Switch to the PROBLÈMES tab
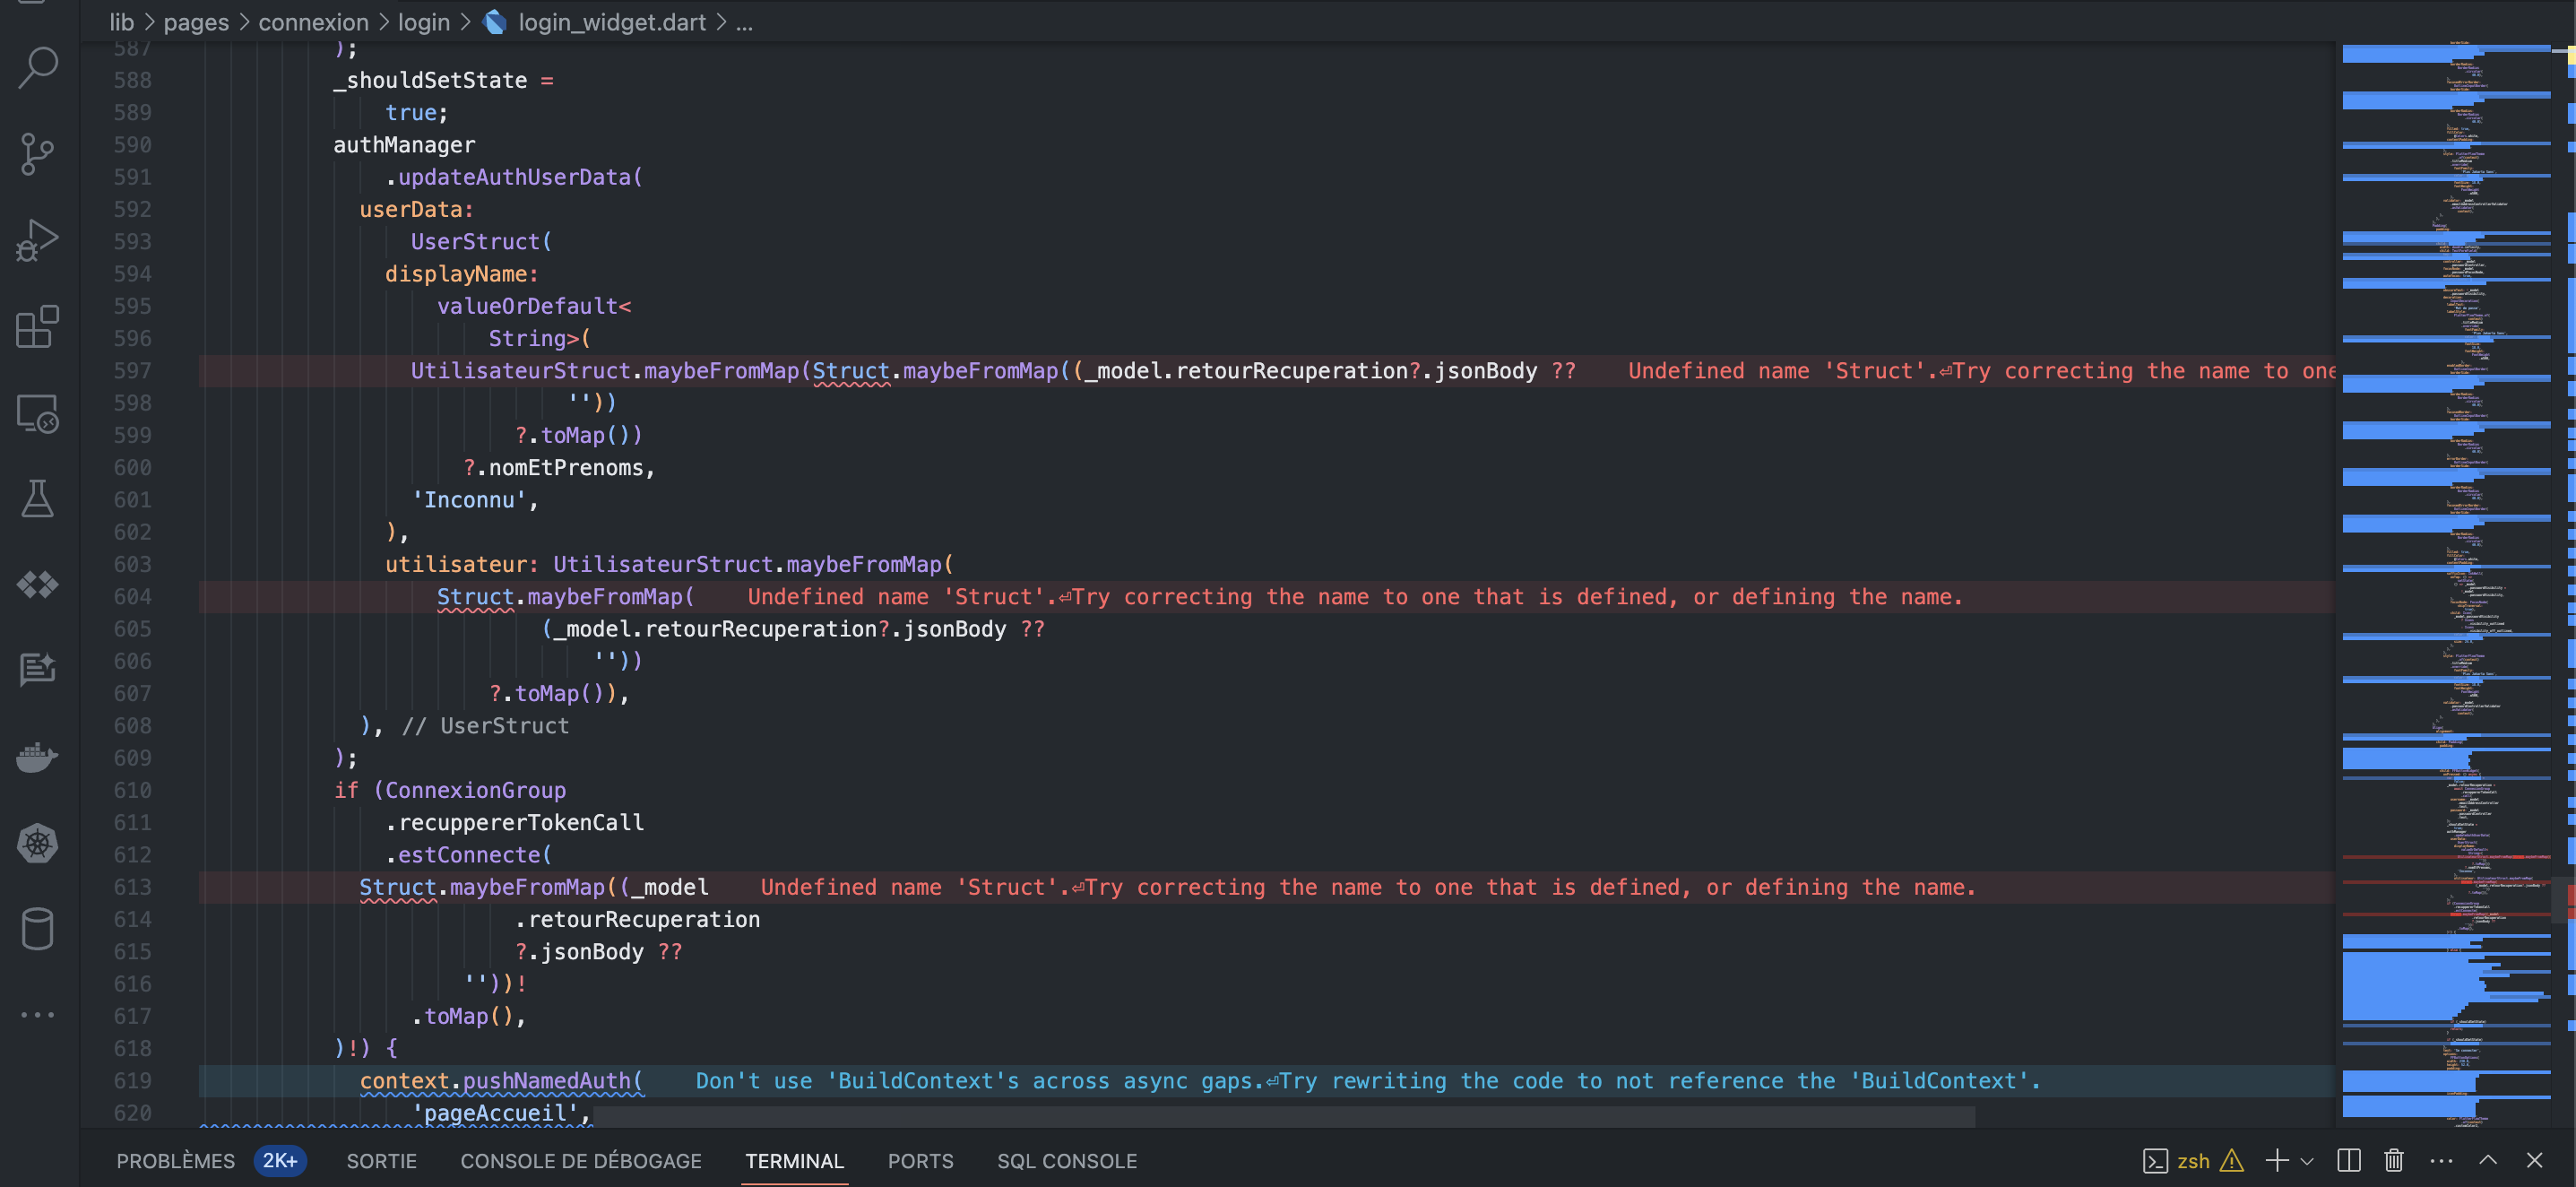The image size is (2576, 1187). point(175,1161)
